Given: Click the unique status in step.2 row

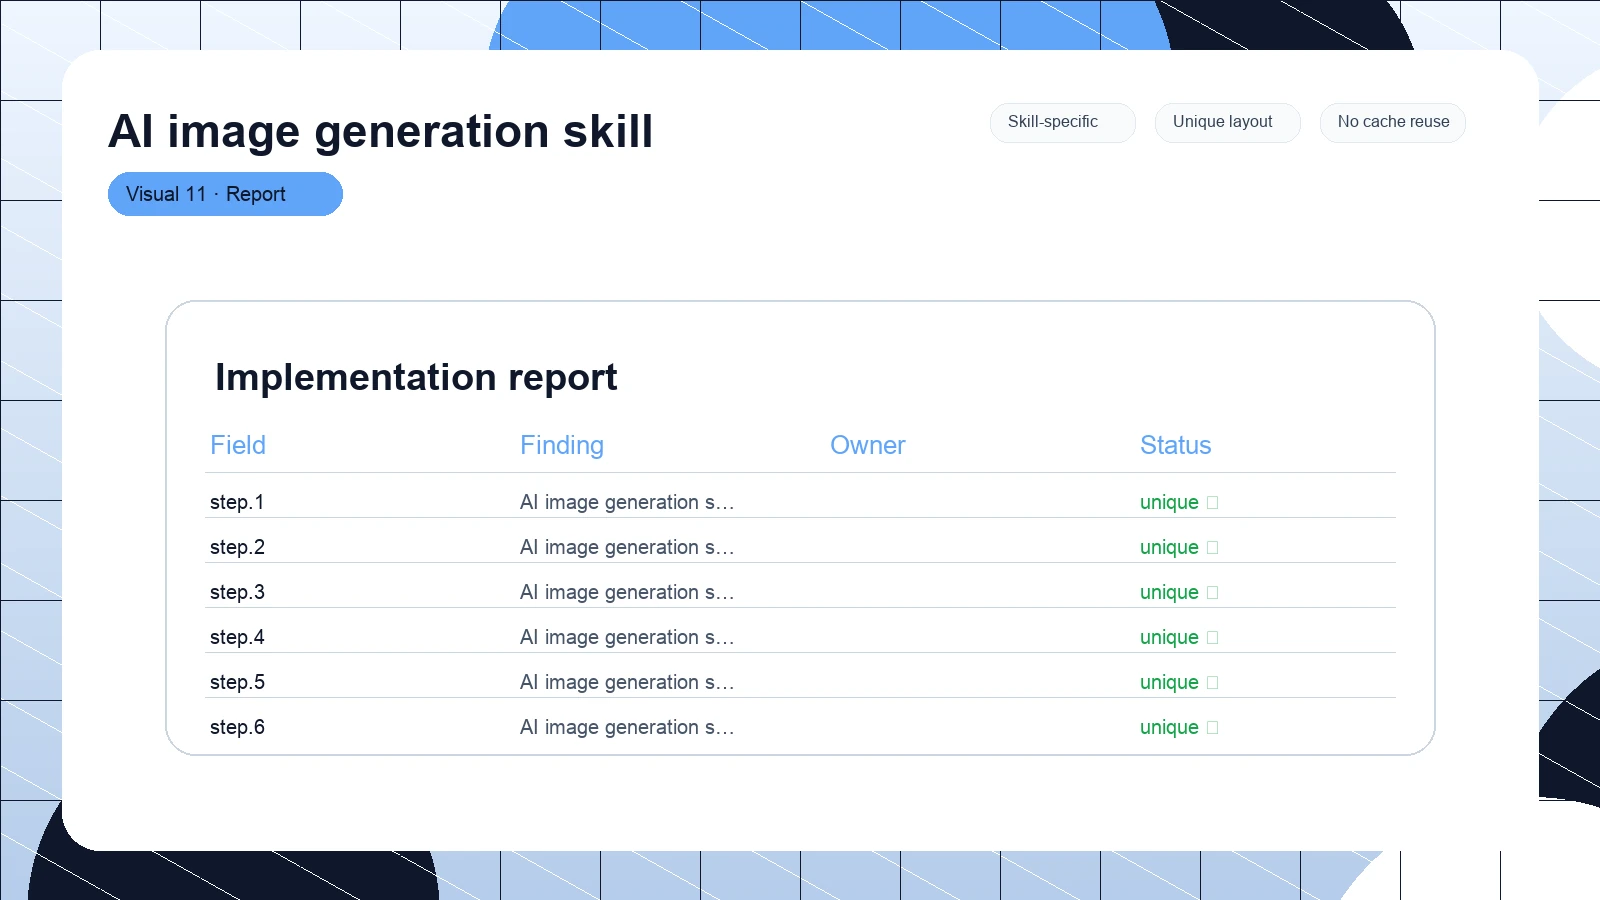Looking at the screenshot, I should [x=1169, y=547].
